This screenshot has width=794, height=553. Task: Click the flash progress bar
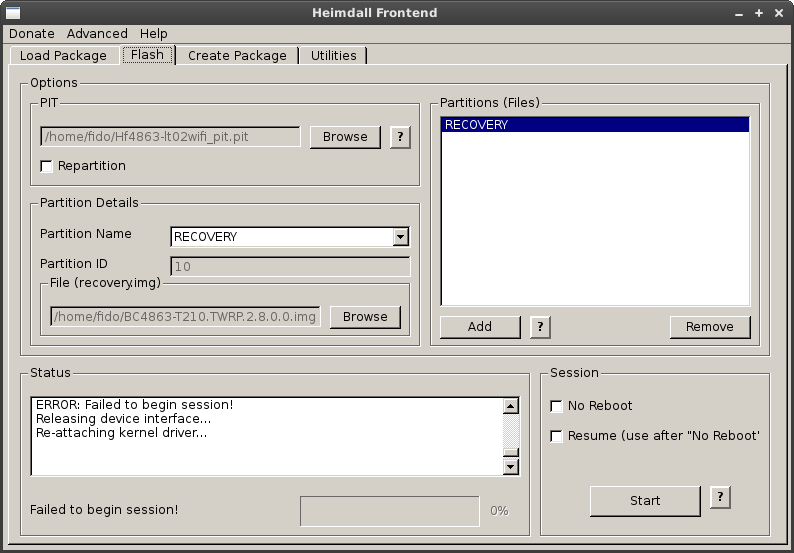coord(390,511)
